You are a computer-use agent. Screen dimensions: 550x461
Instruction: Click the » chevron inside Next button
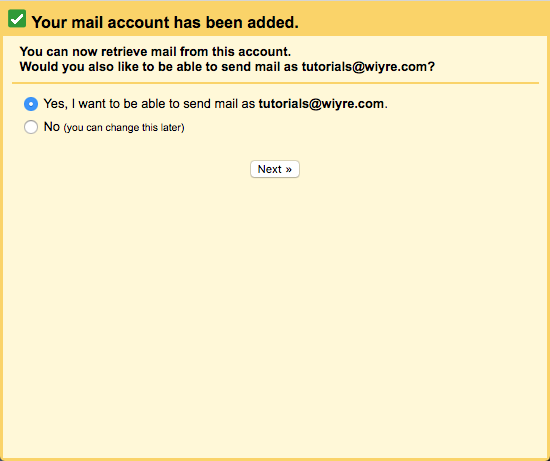[x=288, y=169]
